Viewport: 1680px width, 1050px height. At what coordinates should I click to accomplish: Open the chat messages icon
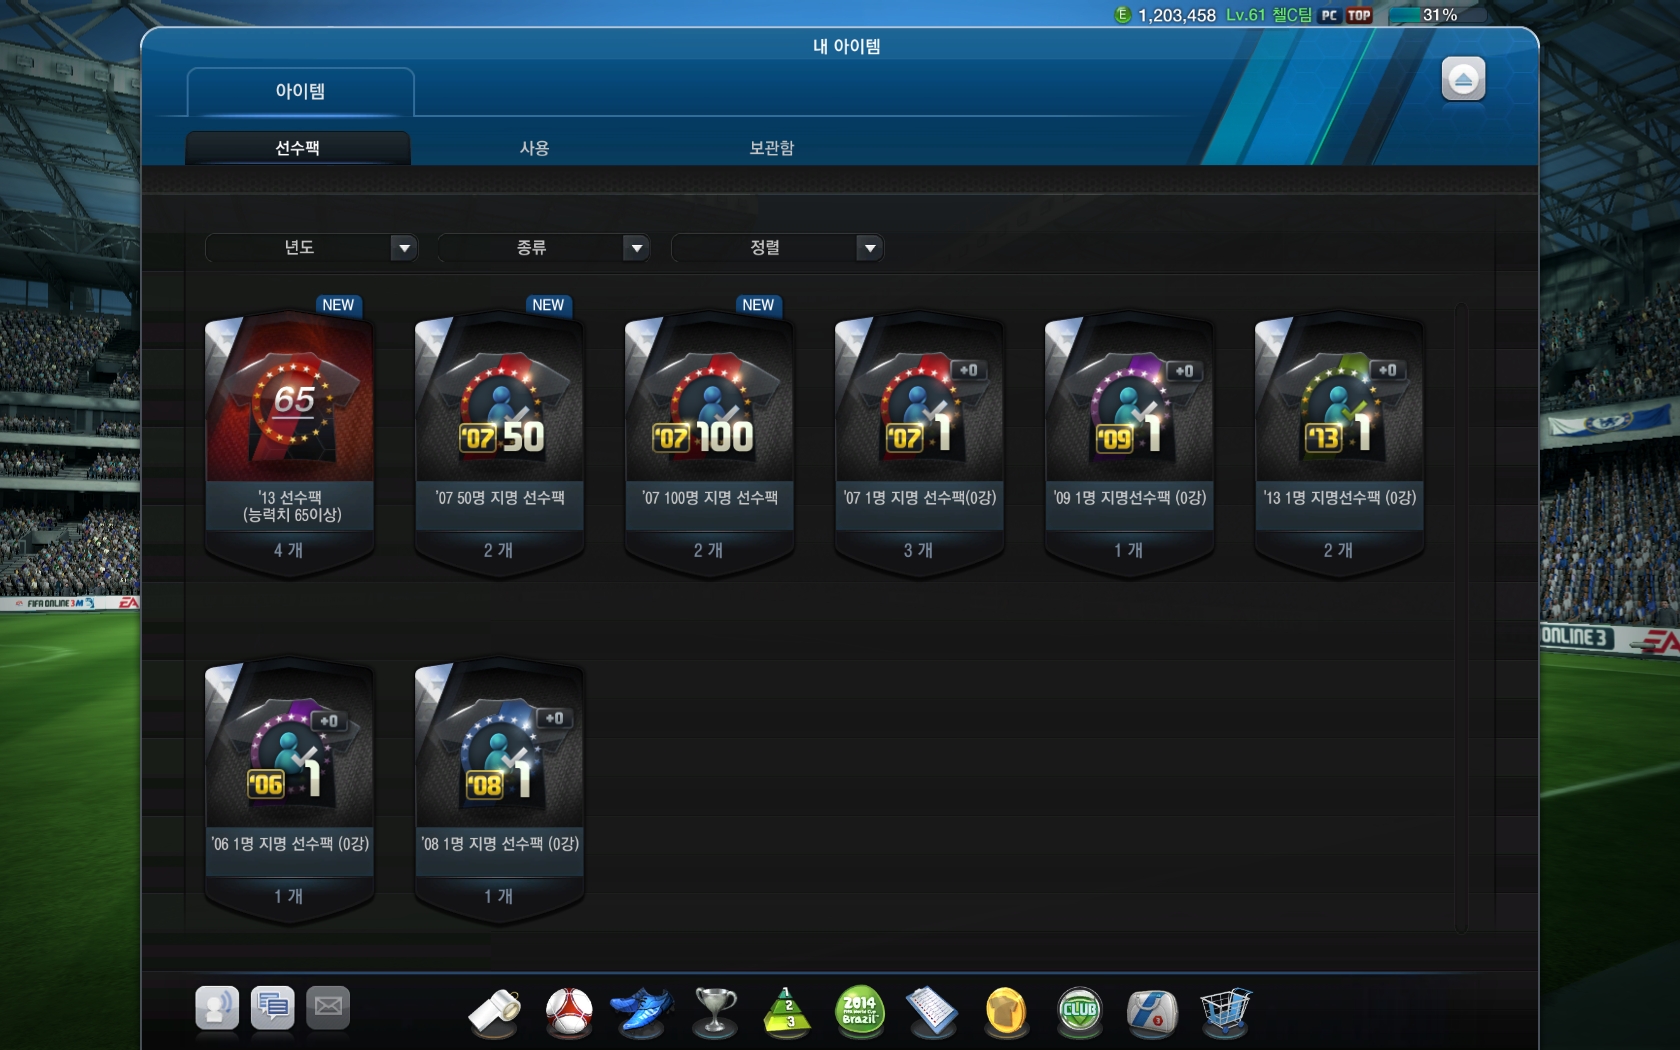(273, 1007)
